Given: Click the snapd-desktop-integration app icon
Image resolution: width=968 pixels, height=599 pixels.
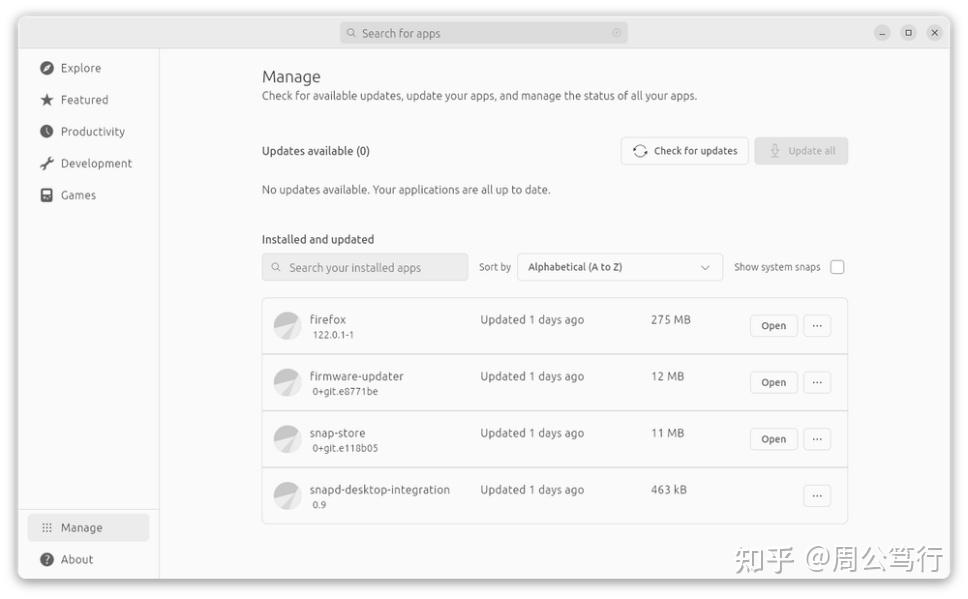Looking at the screenshot, I should tap(287, 496).
